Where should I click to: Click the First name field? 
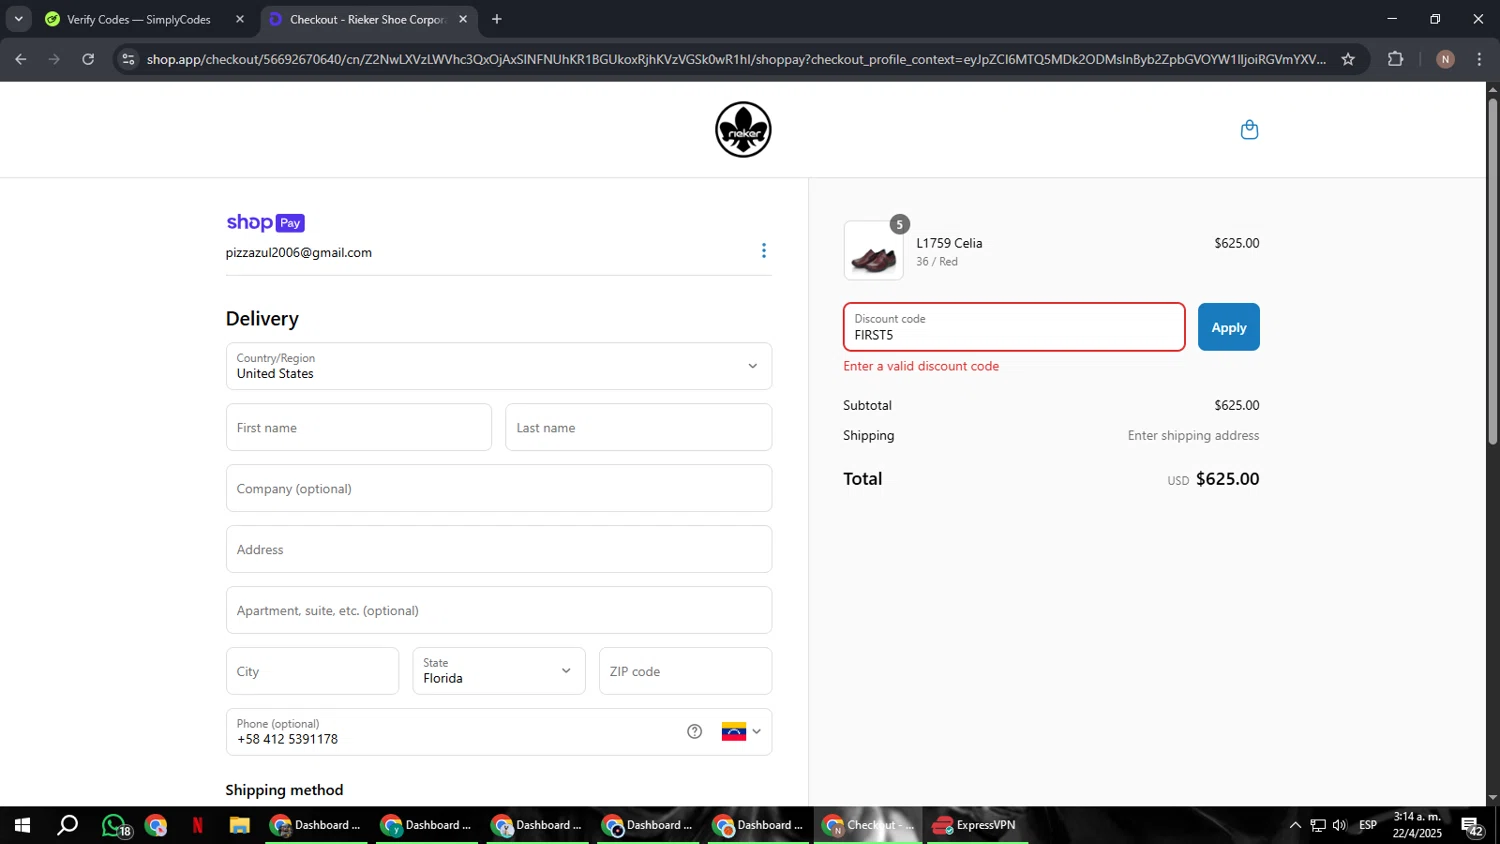pyautogui.click(x=359, y=428)
